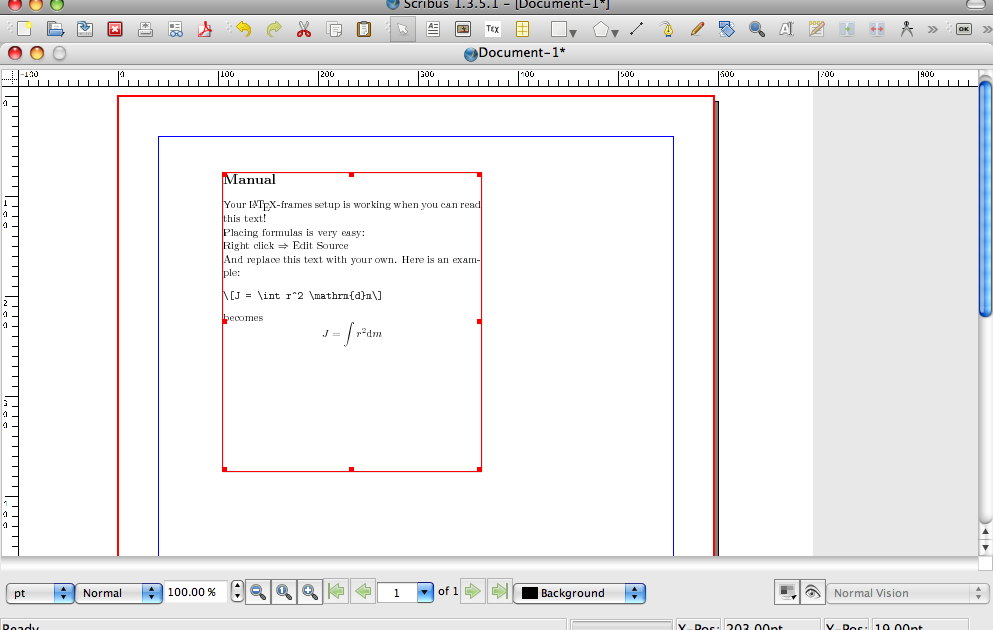
Task: Select the Freehand pencil tool
Action: pos(697,29)
